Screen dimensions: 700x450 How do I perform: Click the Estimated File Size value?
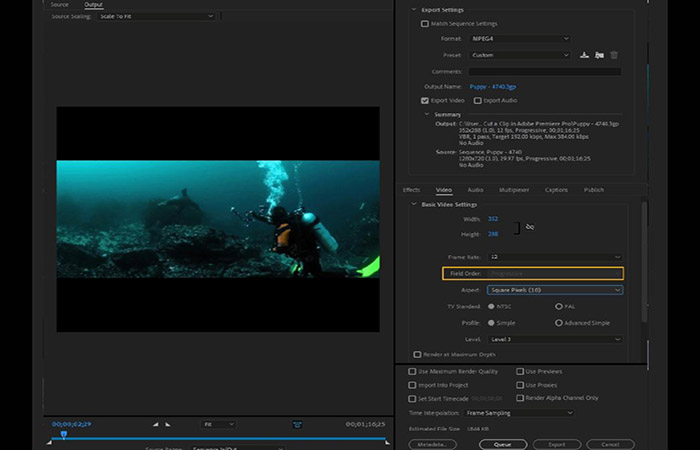coord(478,429)
